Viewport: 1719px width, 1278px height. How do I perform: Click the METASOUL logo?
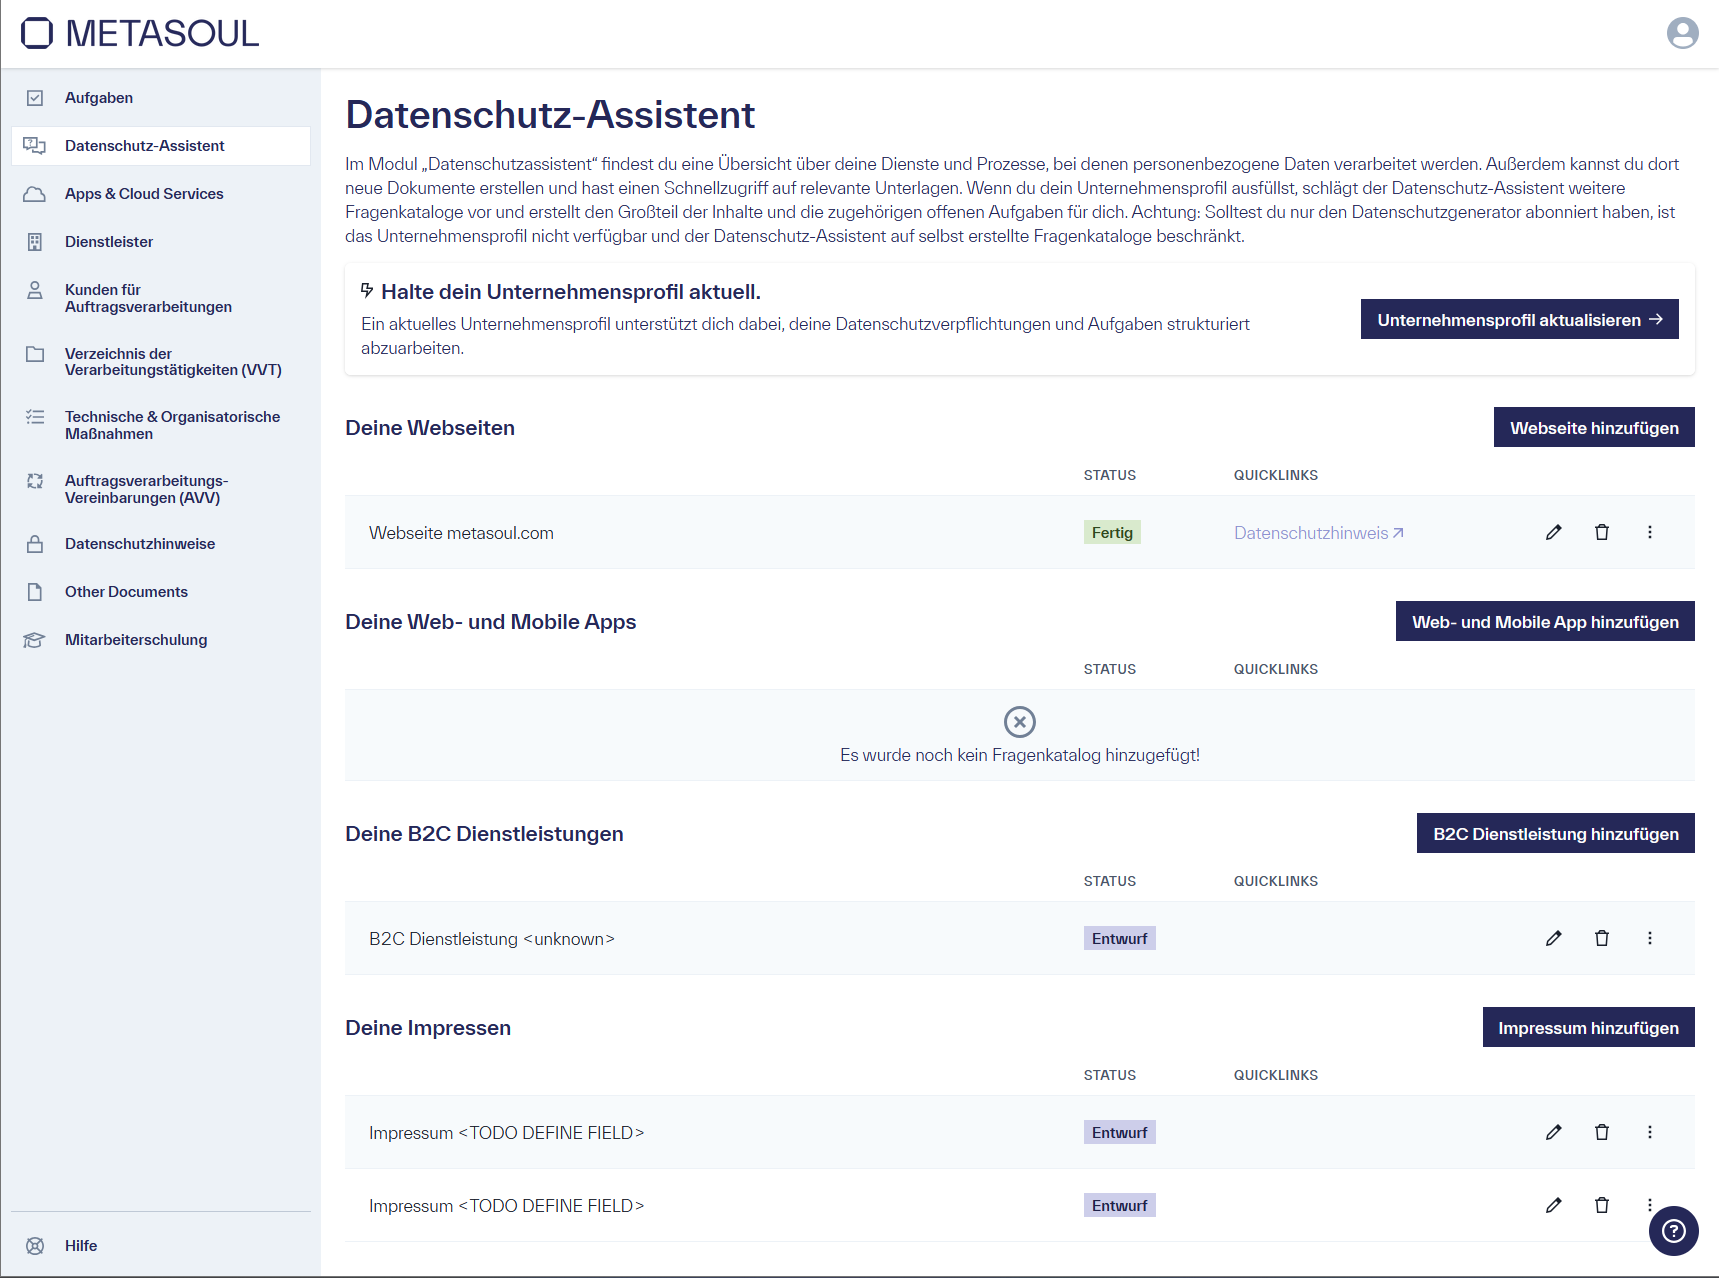[139, 33]
